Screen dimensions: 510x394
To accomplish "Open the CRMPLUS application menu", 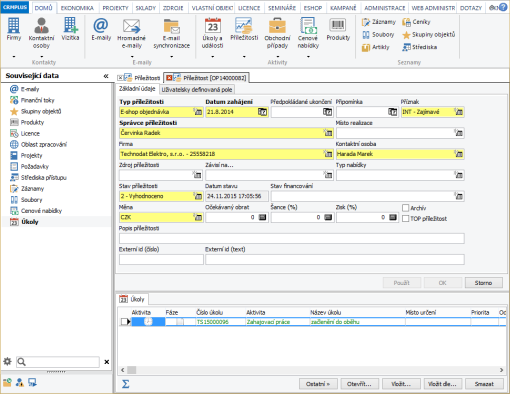I will (x=15, y=7).
